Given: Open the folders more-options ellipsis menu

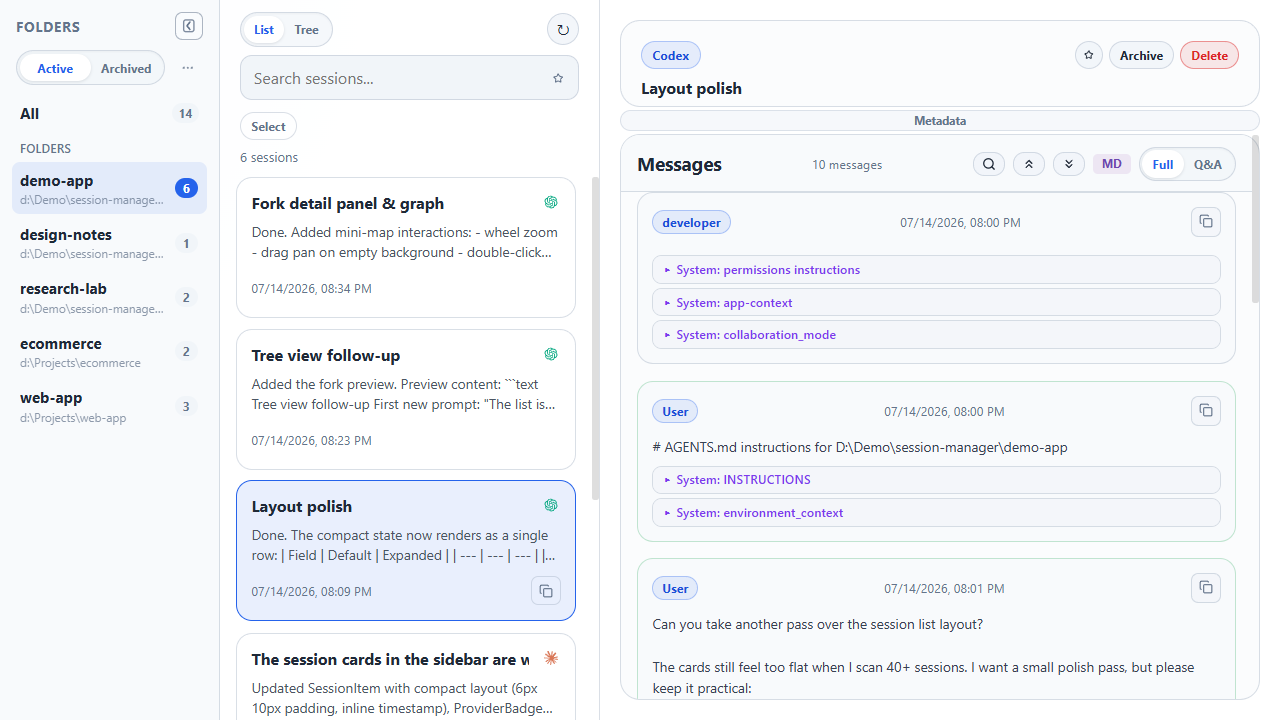Looking at the screenshot, I should (188, 68).
